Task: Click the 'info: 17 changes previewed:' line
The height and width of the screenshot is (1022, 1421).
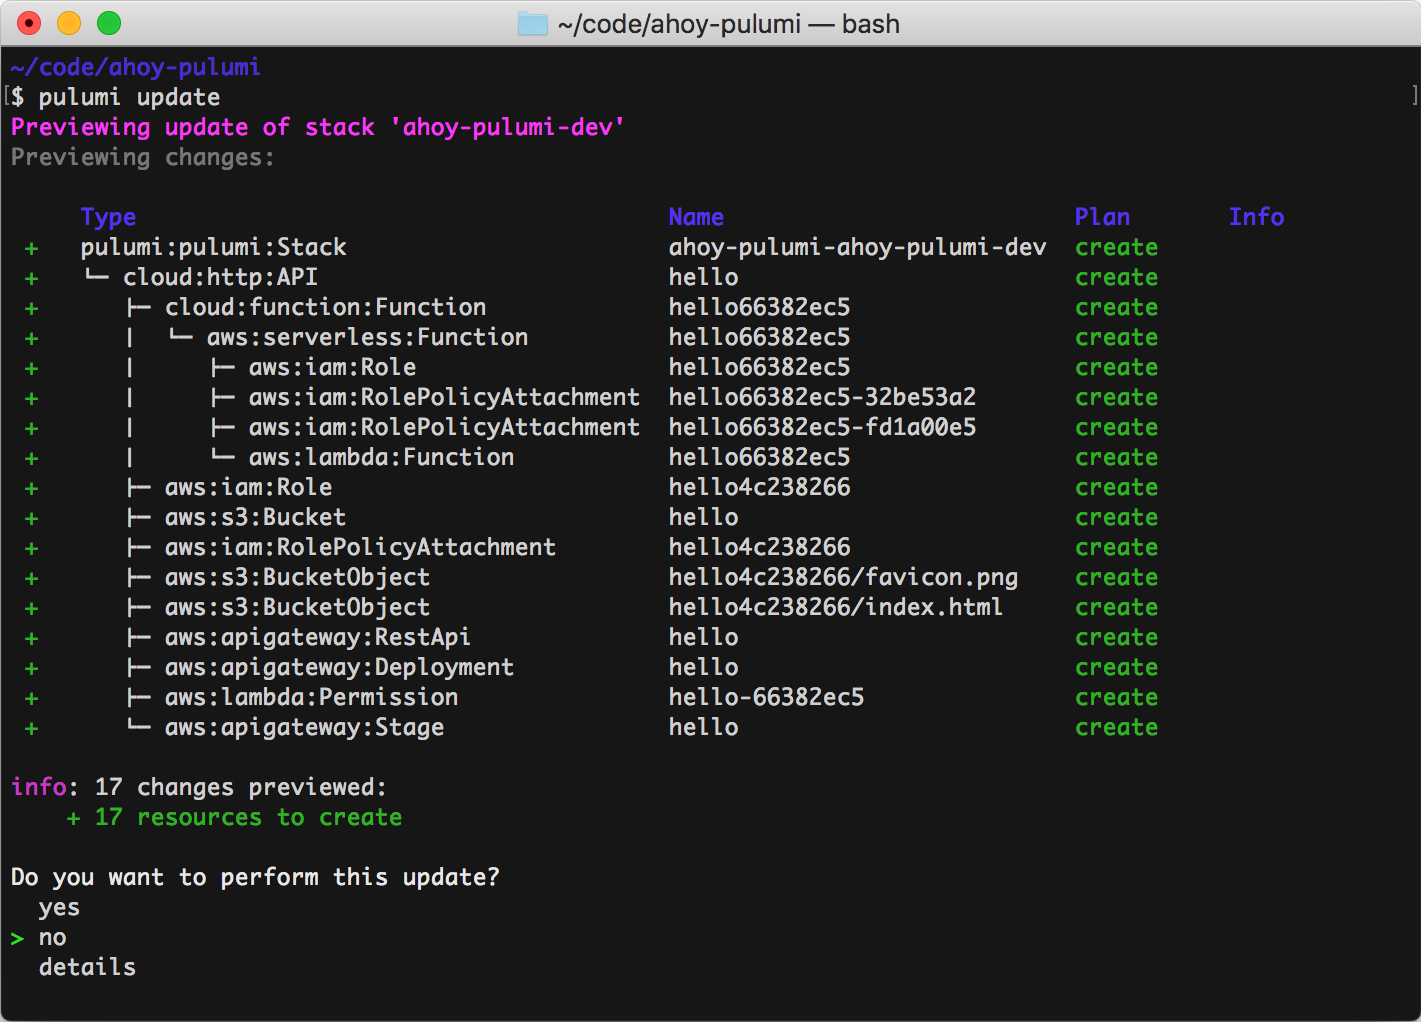Action: (x=198, y=787)
